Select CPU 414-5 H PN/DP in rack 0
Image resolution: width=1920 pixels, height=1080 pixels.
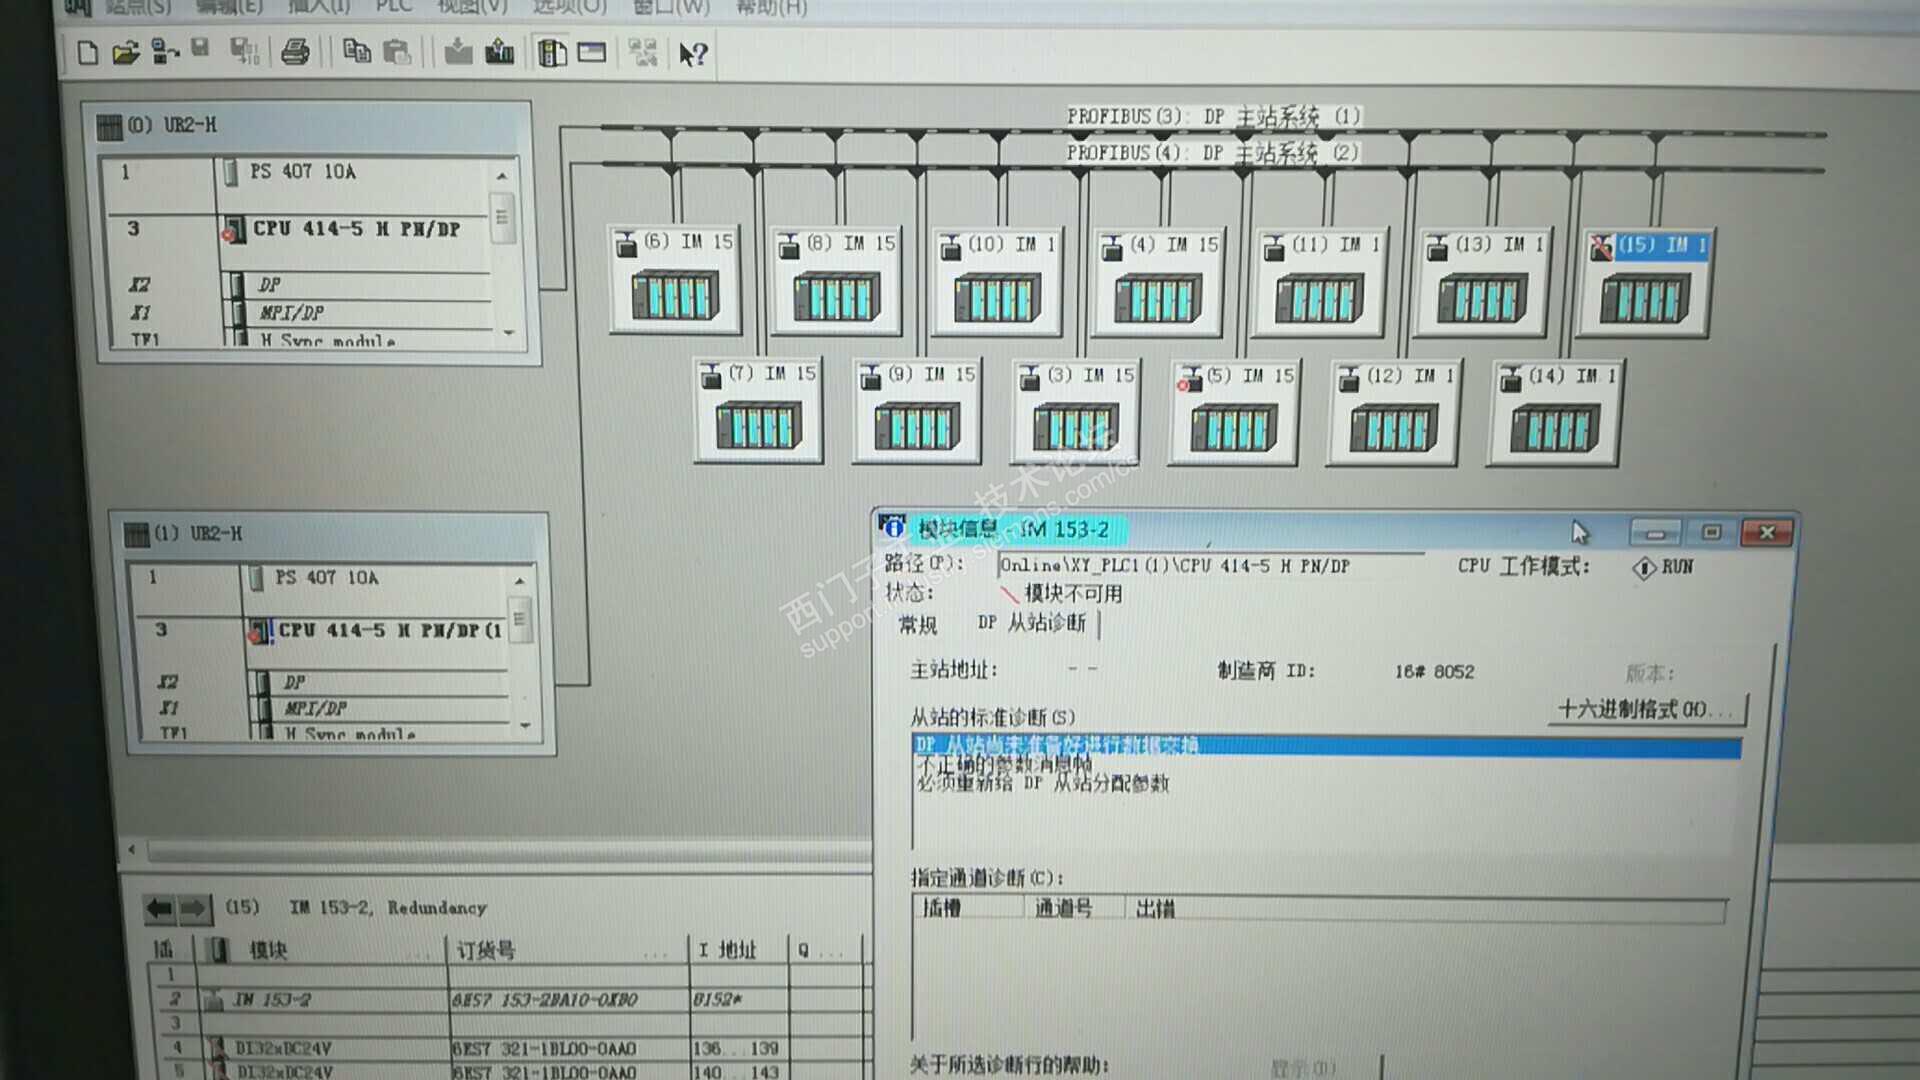(355, 229)
